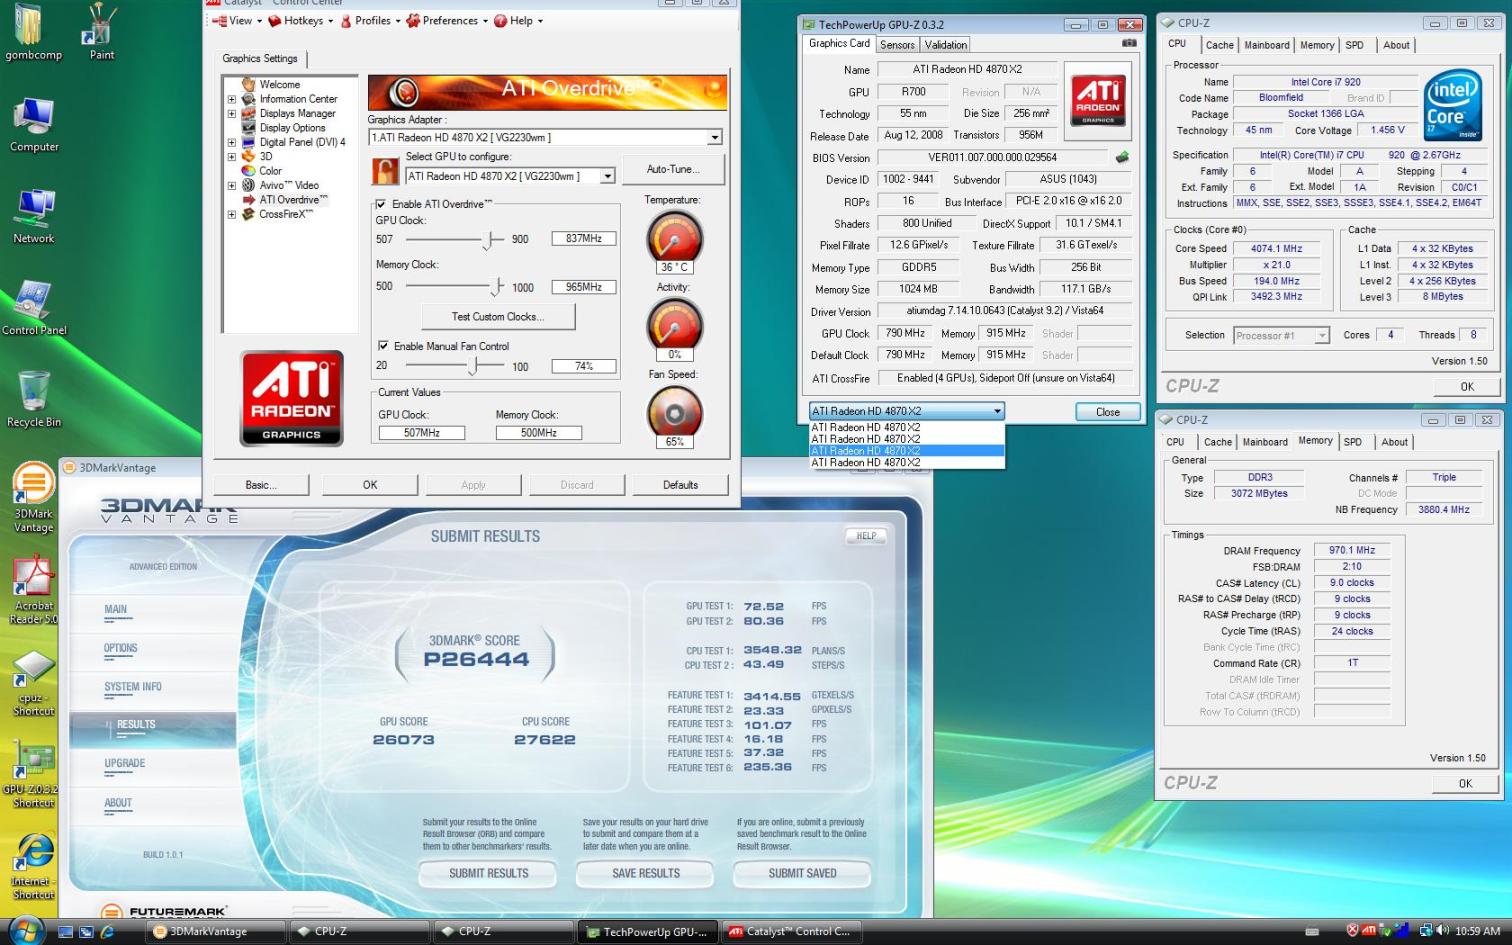The height and width of the screenshot is (945, 1512).
Task: Click Submit Results in 3DMark Vantage
Action: (x=488, y=874)
